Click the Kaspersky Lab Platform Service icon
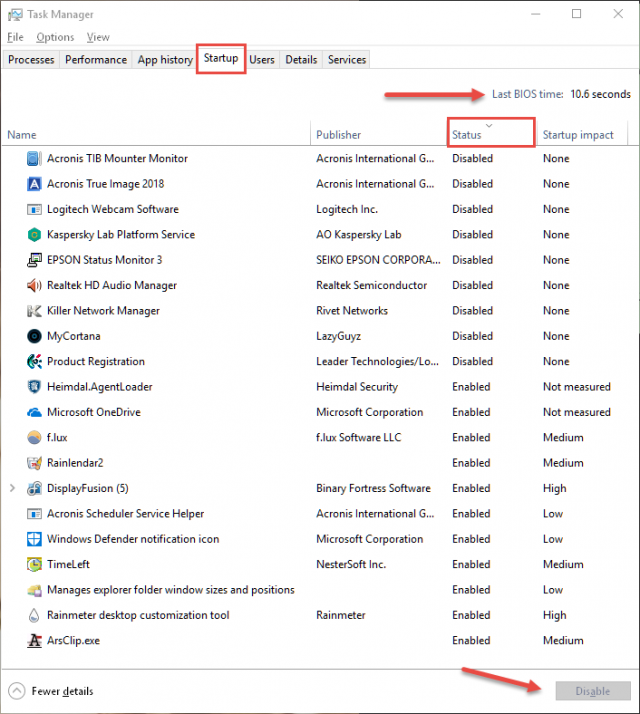 click(34, 235)
